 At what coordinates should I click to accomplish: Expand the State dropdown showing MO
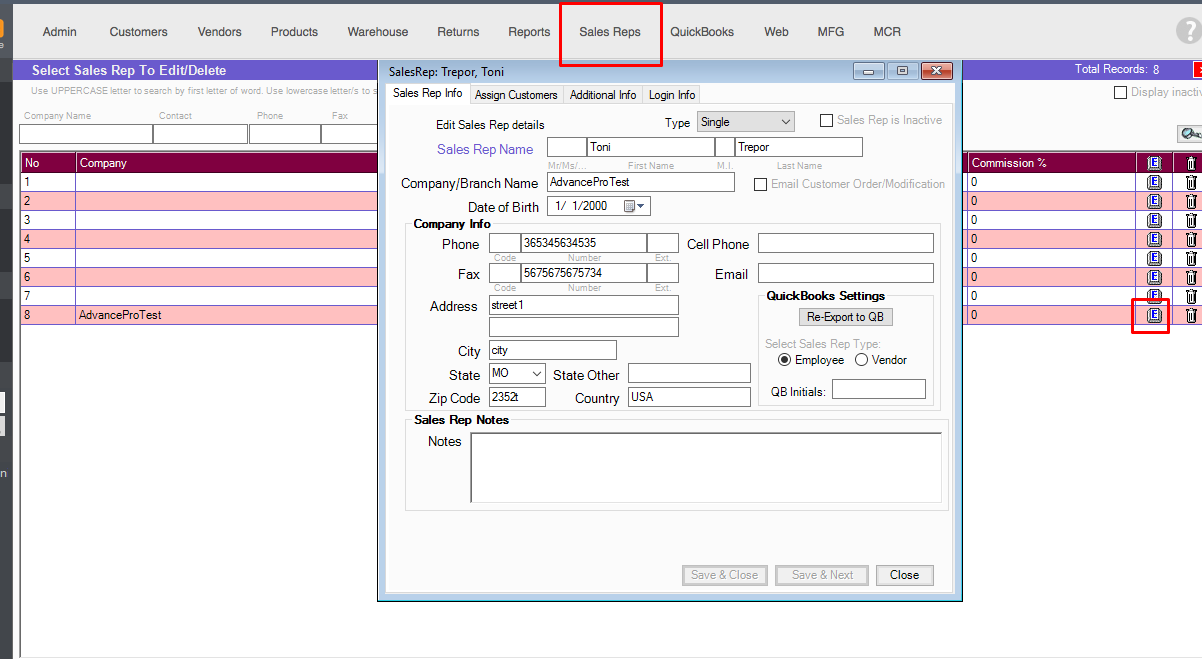[x=517, y=374]
